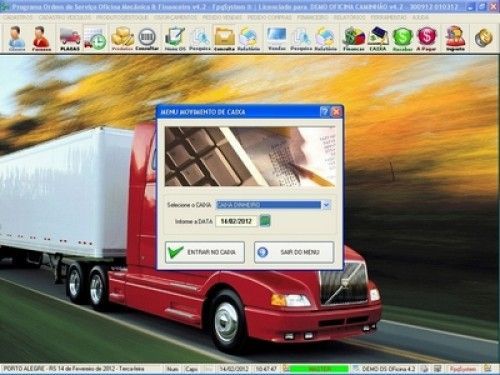Screen dimensions: 500x375
Task: Open the FERRAMENTAS menu
Action: [389, 17]
